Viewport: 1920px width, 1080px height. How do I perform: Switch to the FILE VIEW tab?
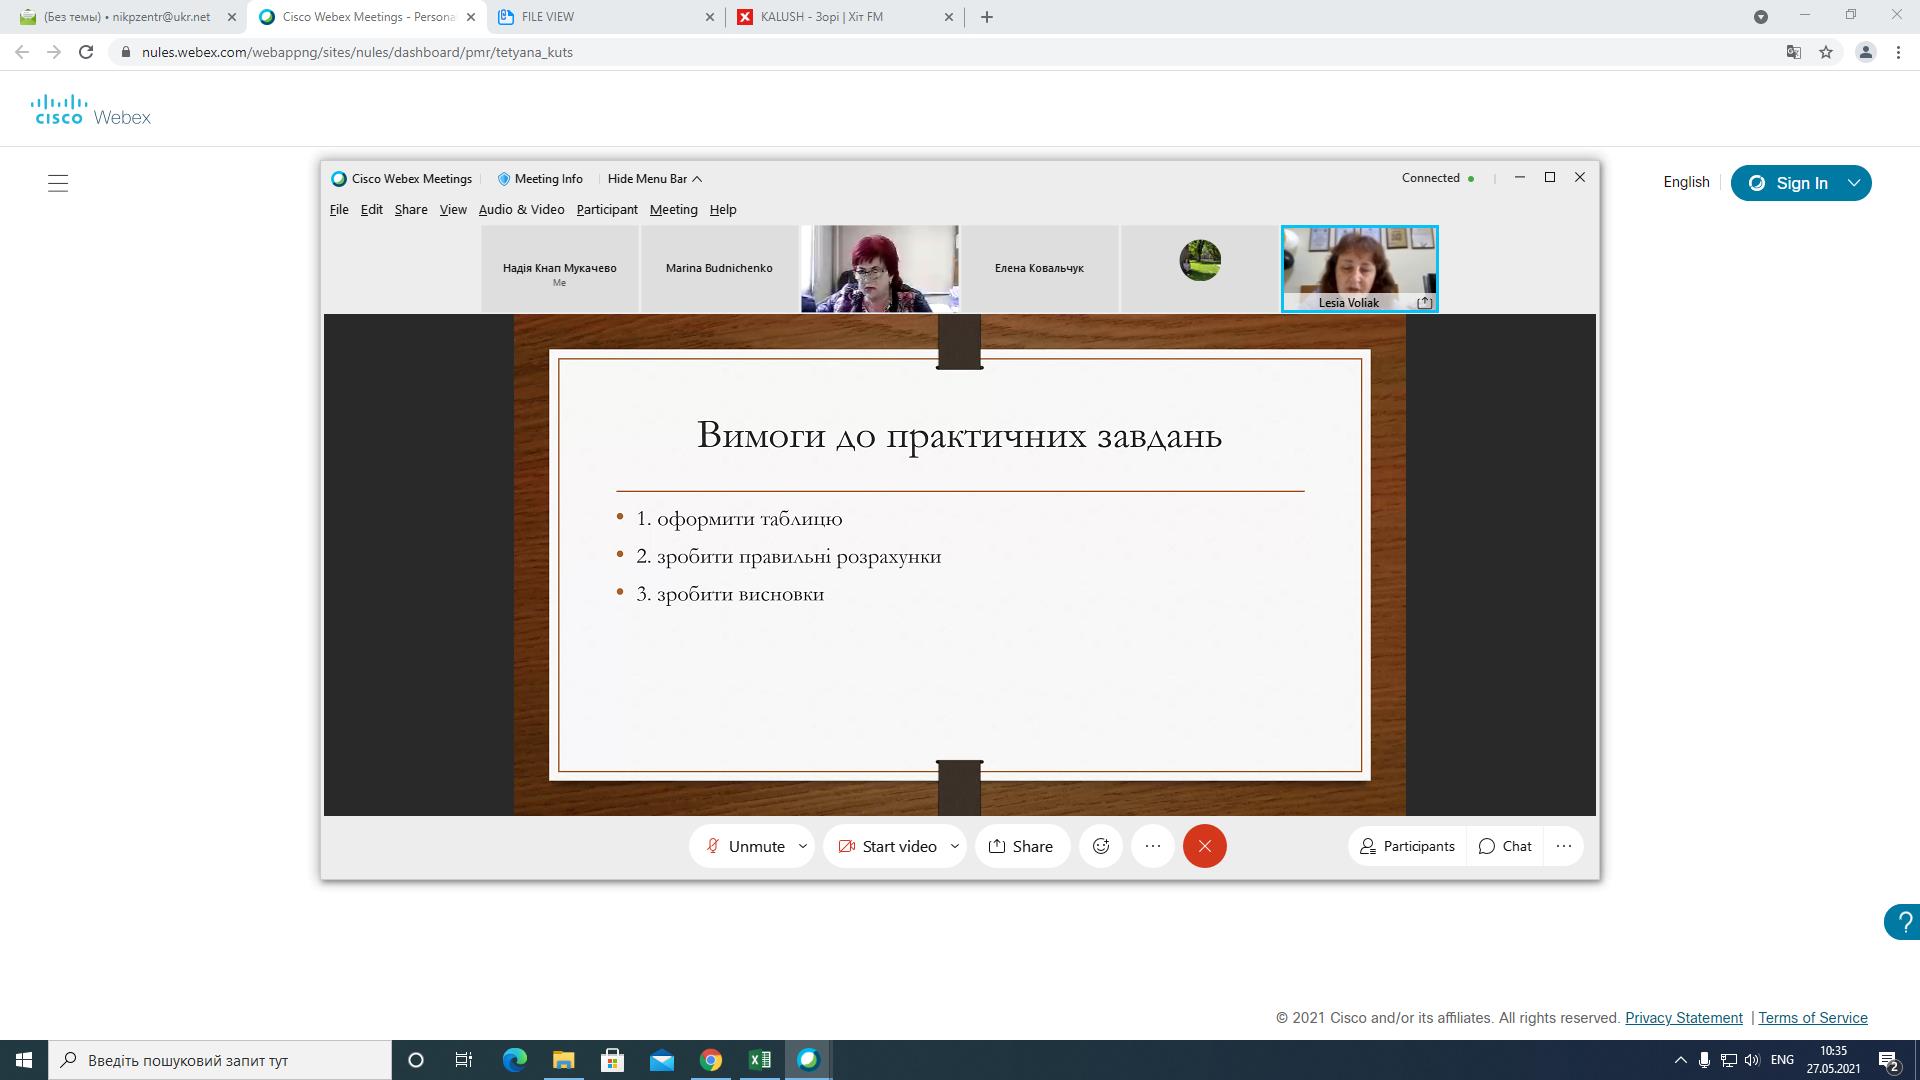point(606,17)
